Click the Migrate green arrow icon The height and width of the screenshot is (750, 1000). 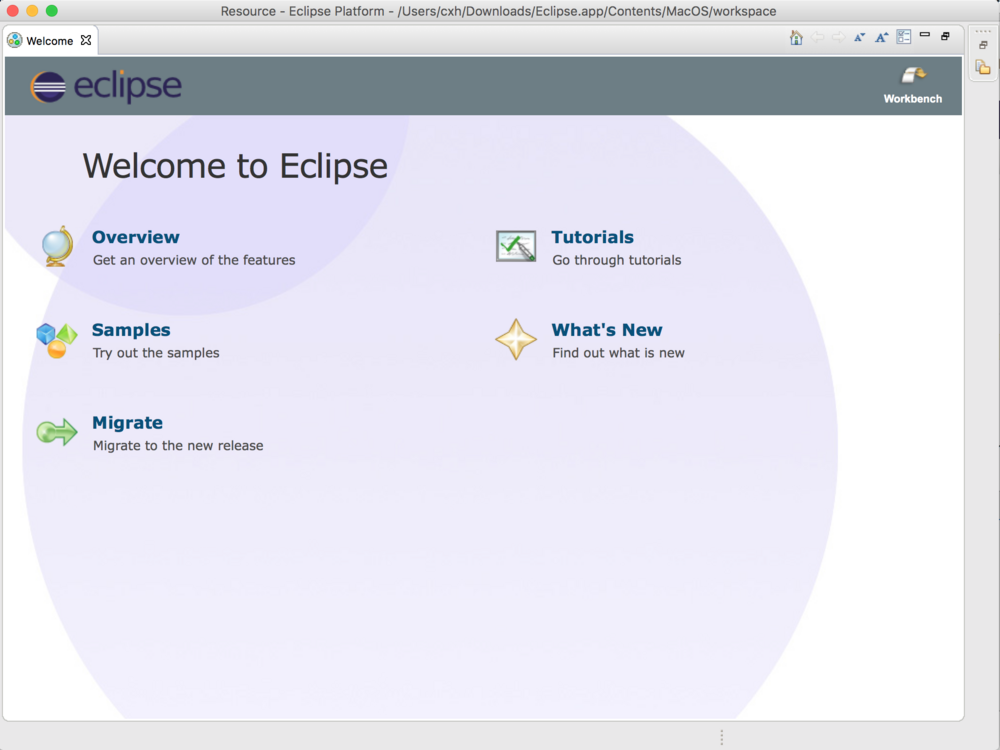(x=56, y=432)
